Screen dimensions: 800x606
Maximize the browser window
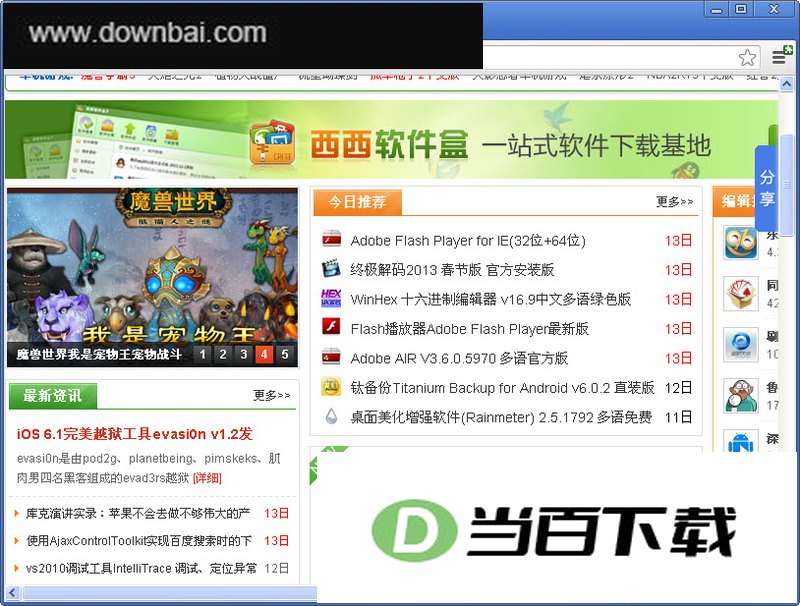[741, 9]
